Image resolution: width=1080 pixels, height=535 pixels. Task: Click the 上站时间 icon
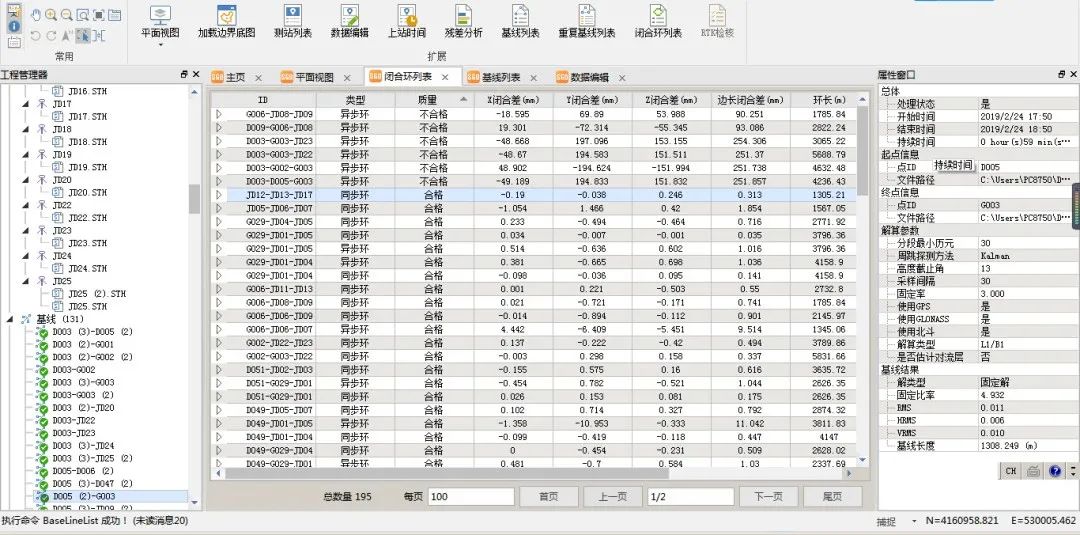[406, 18]
